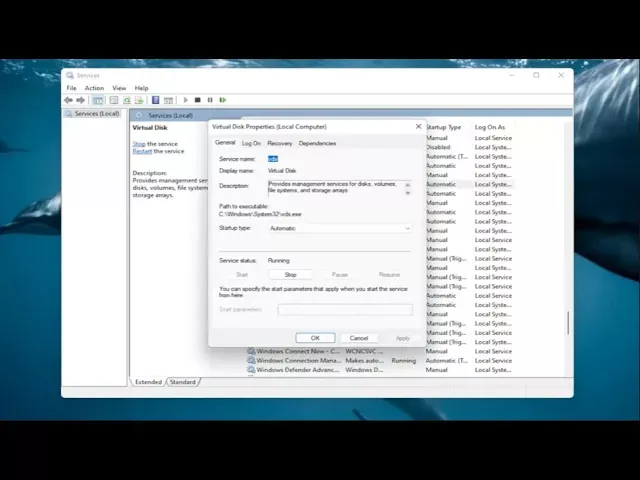The height and width of the screenshot is (480, 640).
Task: Click the Export List toolbar icon
Action: (x=140, y=100)
